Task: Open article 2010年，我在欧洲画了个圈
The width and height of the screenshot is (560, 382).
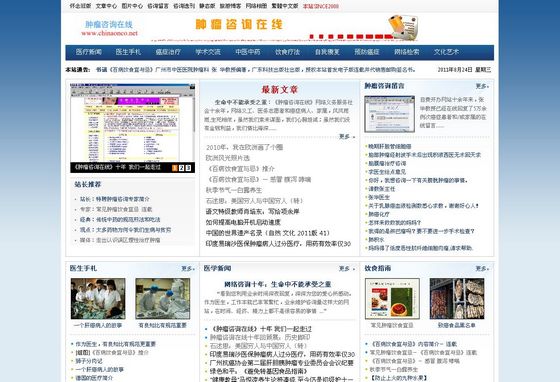Action: [x=245, y=147]
